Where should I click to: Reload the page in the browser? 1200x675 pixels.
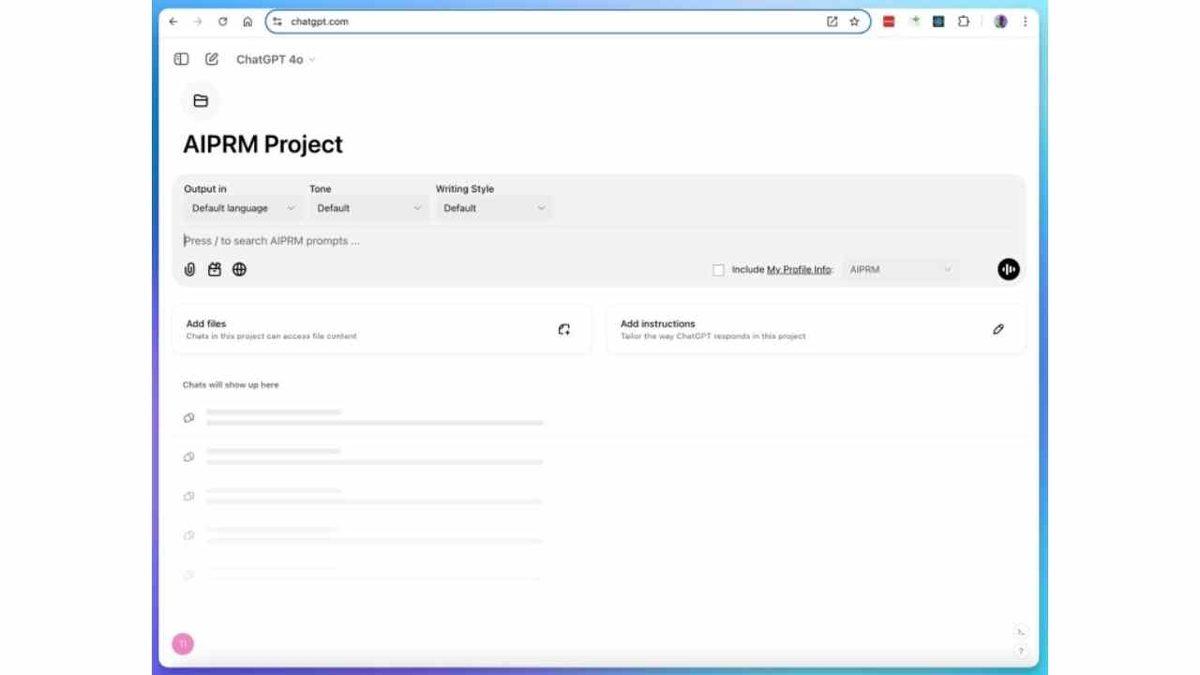pos(222,21)
